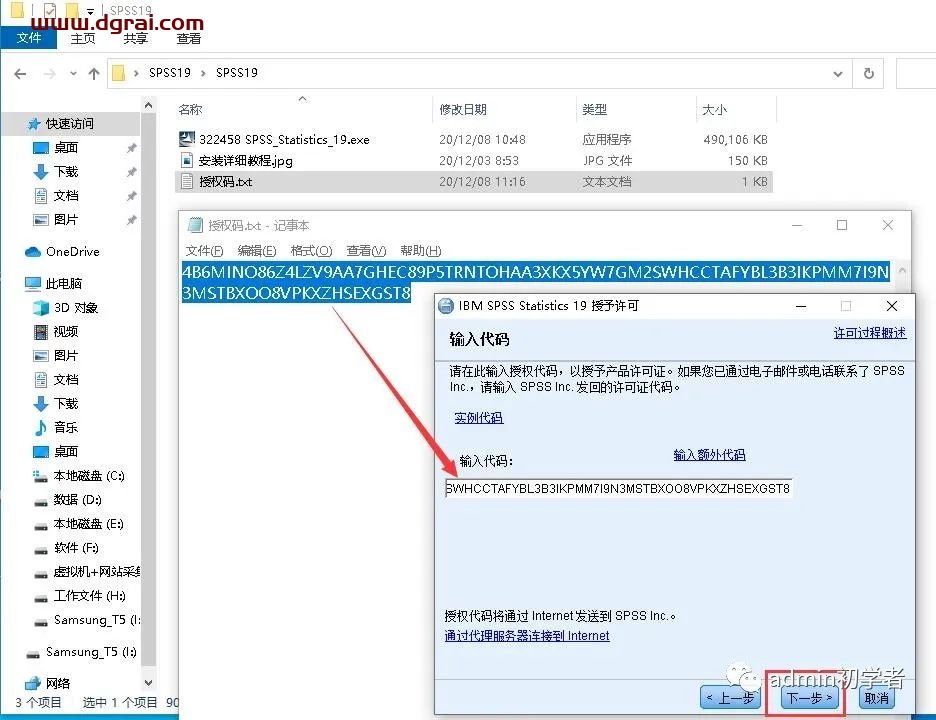Open 桌面 under quick access

pos(66,147)
